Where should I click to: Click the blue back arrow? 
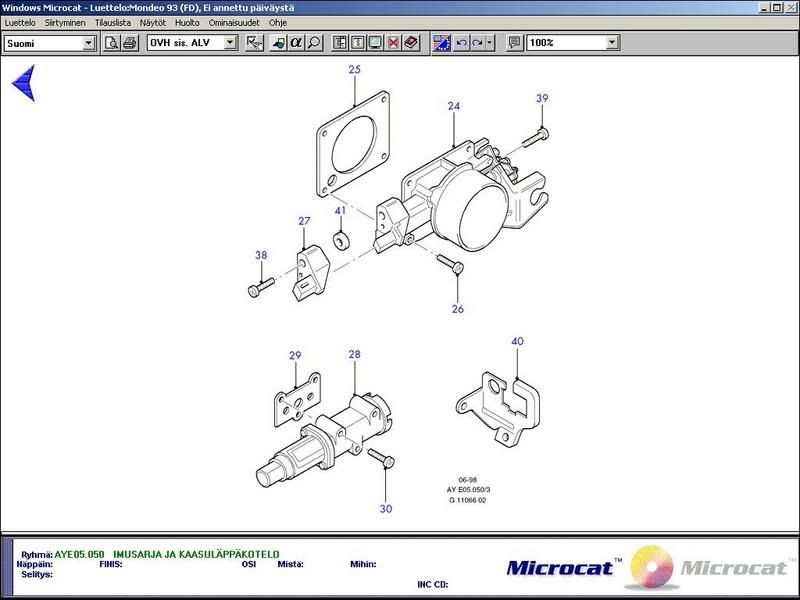(x=23, y=83)
